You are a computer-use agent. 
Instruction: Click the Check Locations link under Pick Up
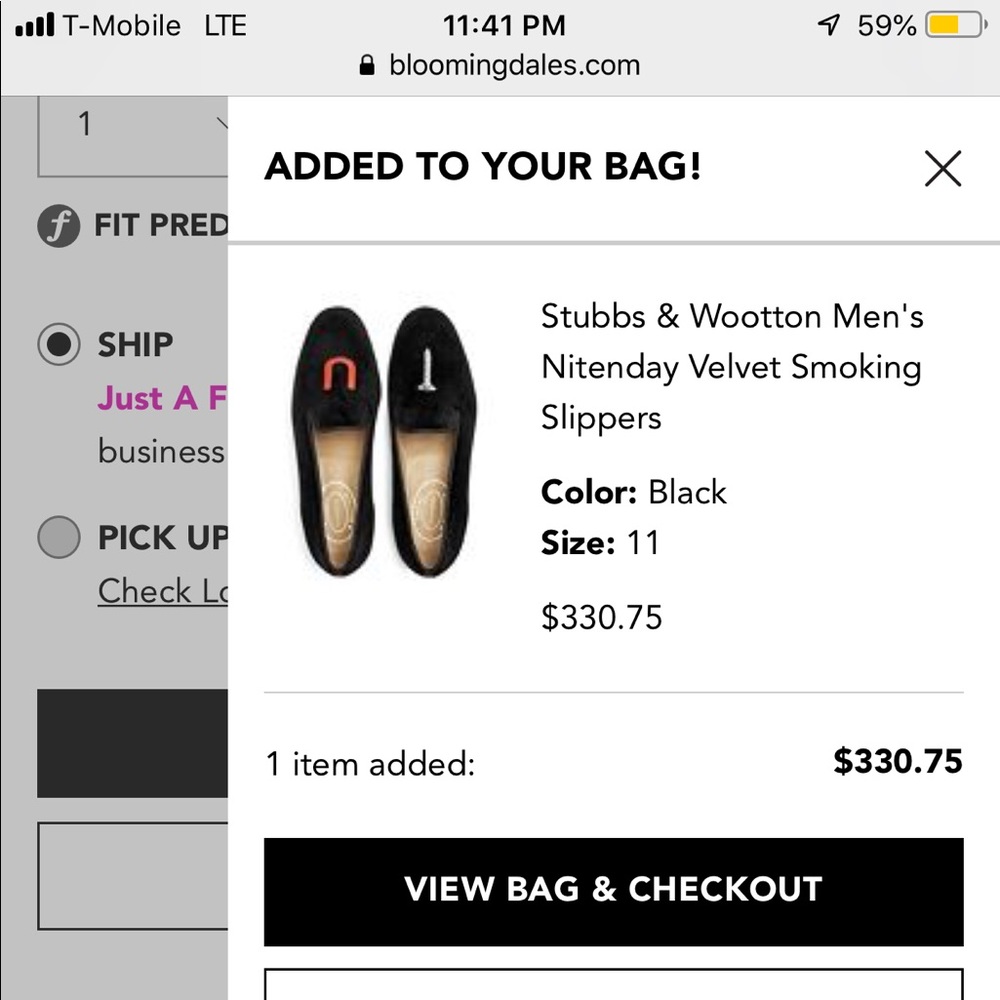162,591
